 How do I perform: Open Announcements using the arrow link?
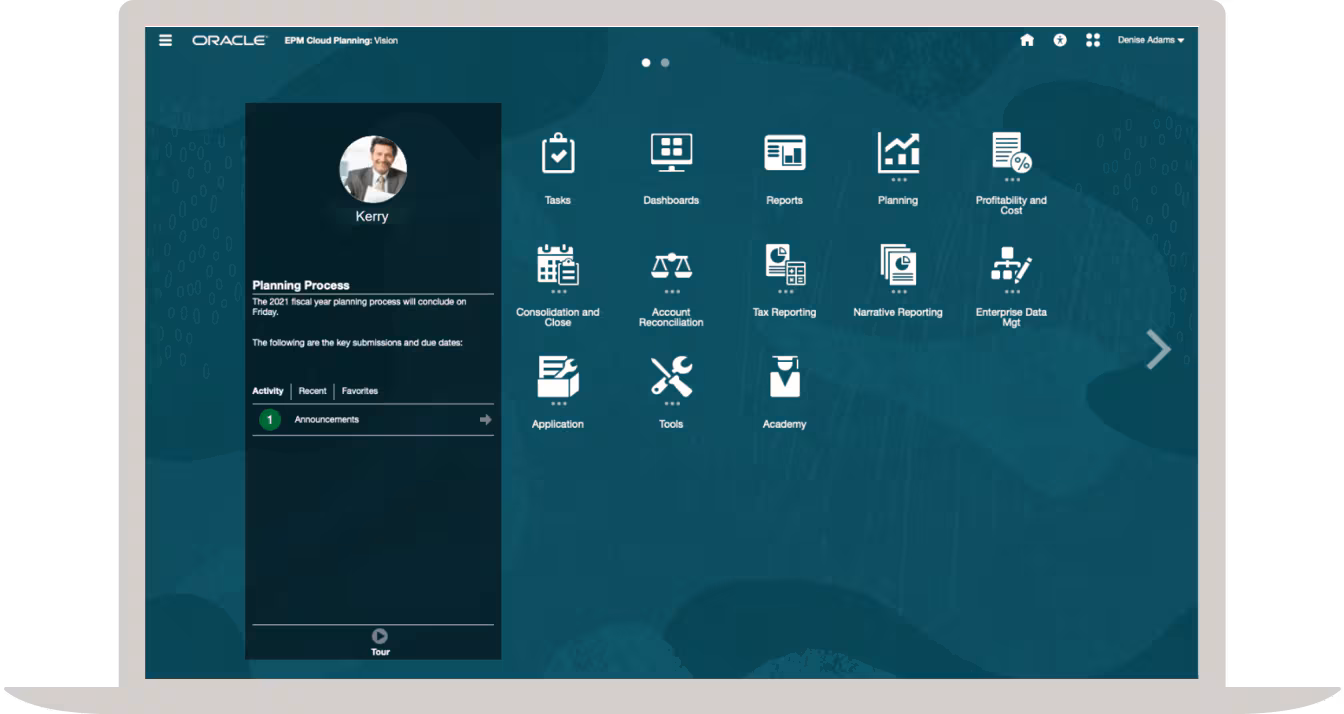click(487, 420)
